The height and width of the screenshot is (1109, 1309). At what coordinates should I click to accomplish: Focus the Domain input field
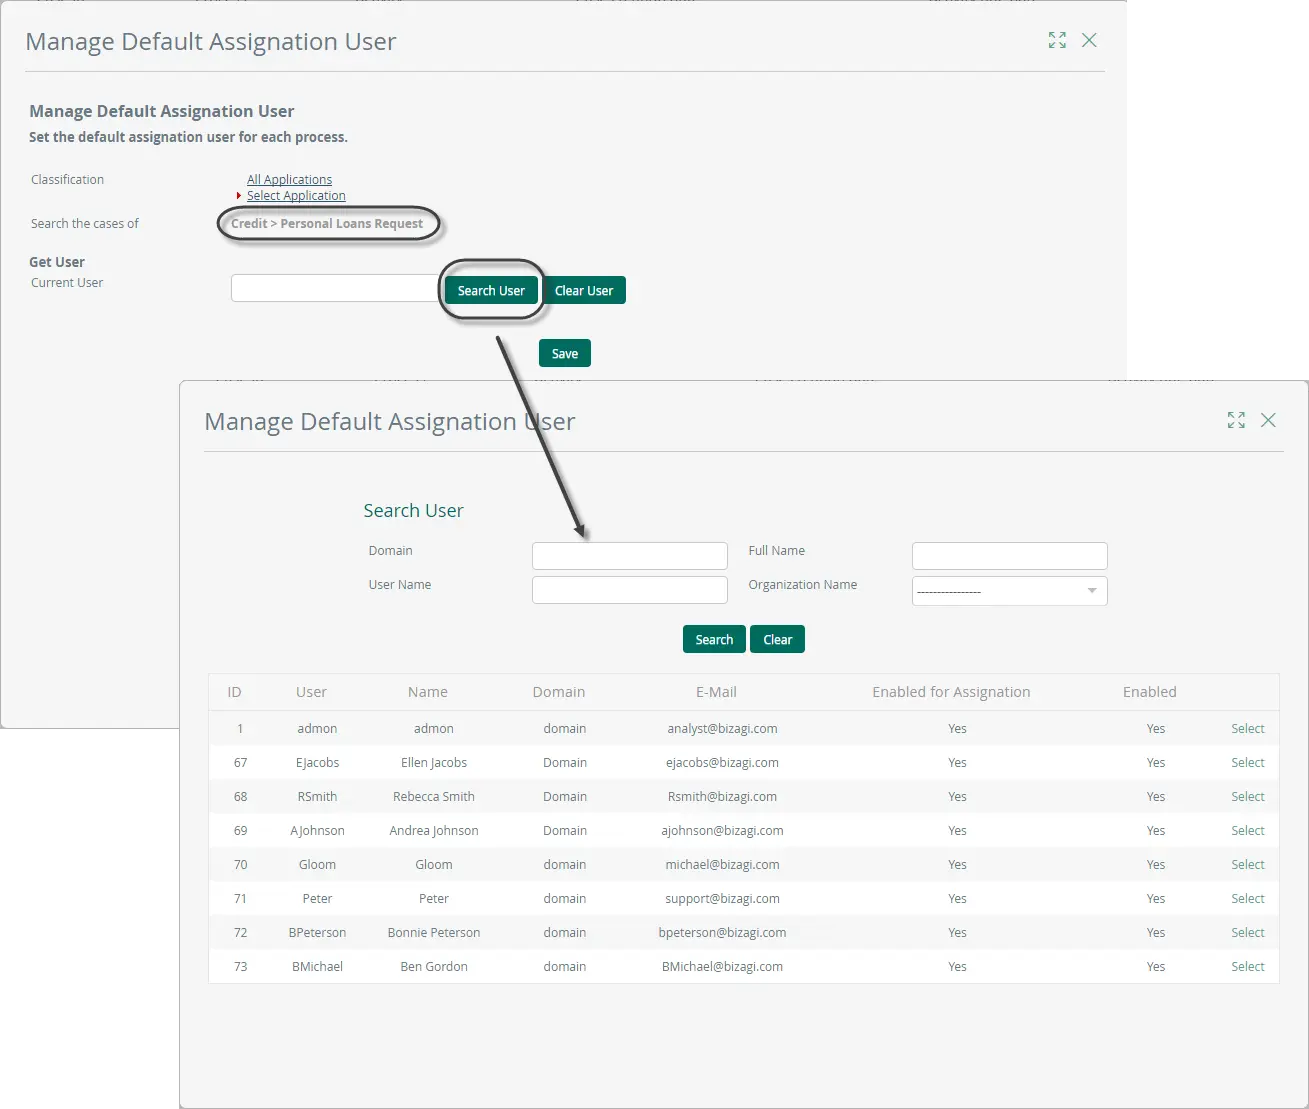tap(630, 556)
